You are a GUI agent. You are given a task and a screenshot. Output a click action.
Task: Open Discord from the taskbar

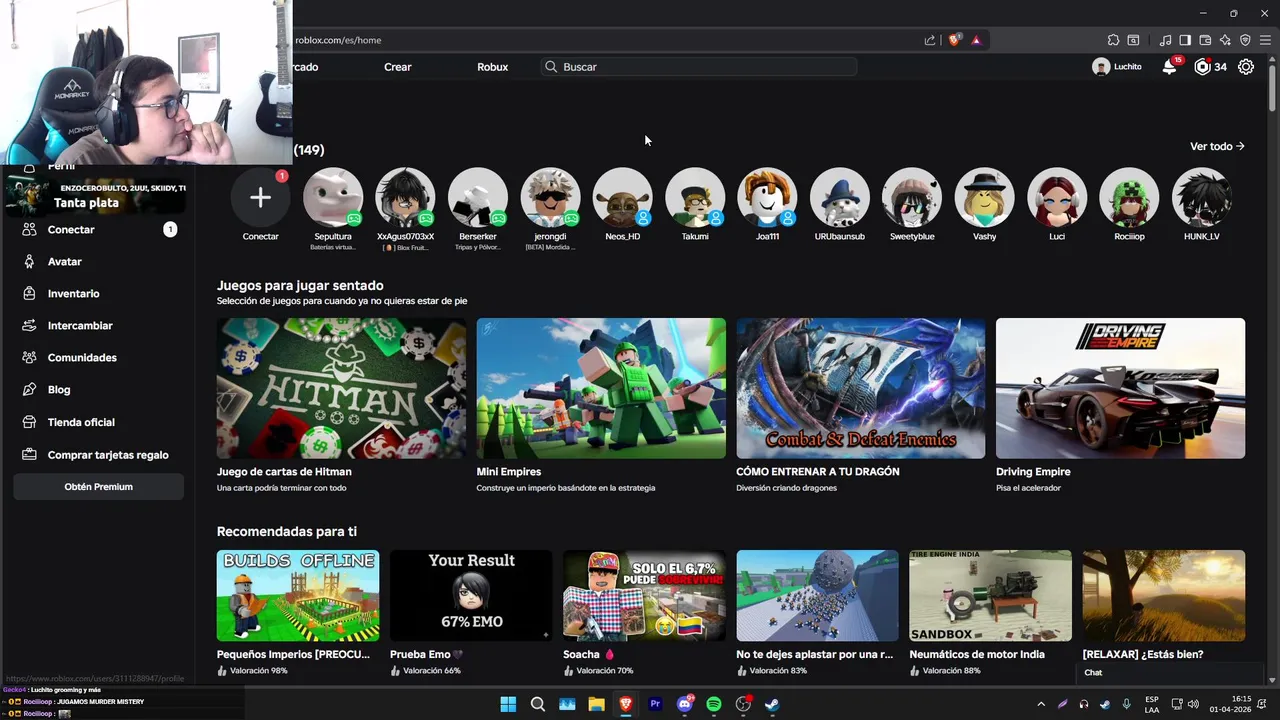point(685,704)
